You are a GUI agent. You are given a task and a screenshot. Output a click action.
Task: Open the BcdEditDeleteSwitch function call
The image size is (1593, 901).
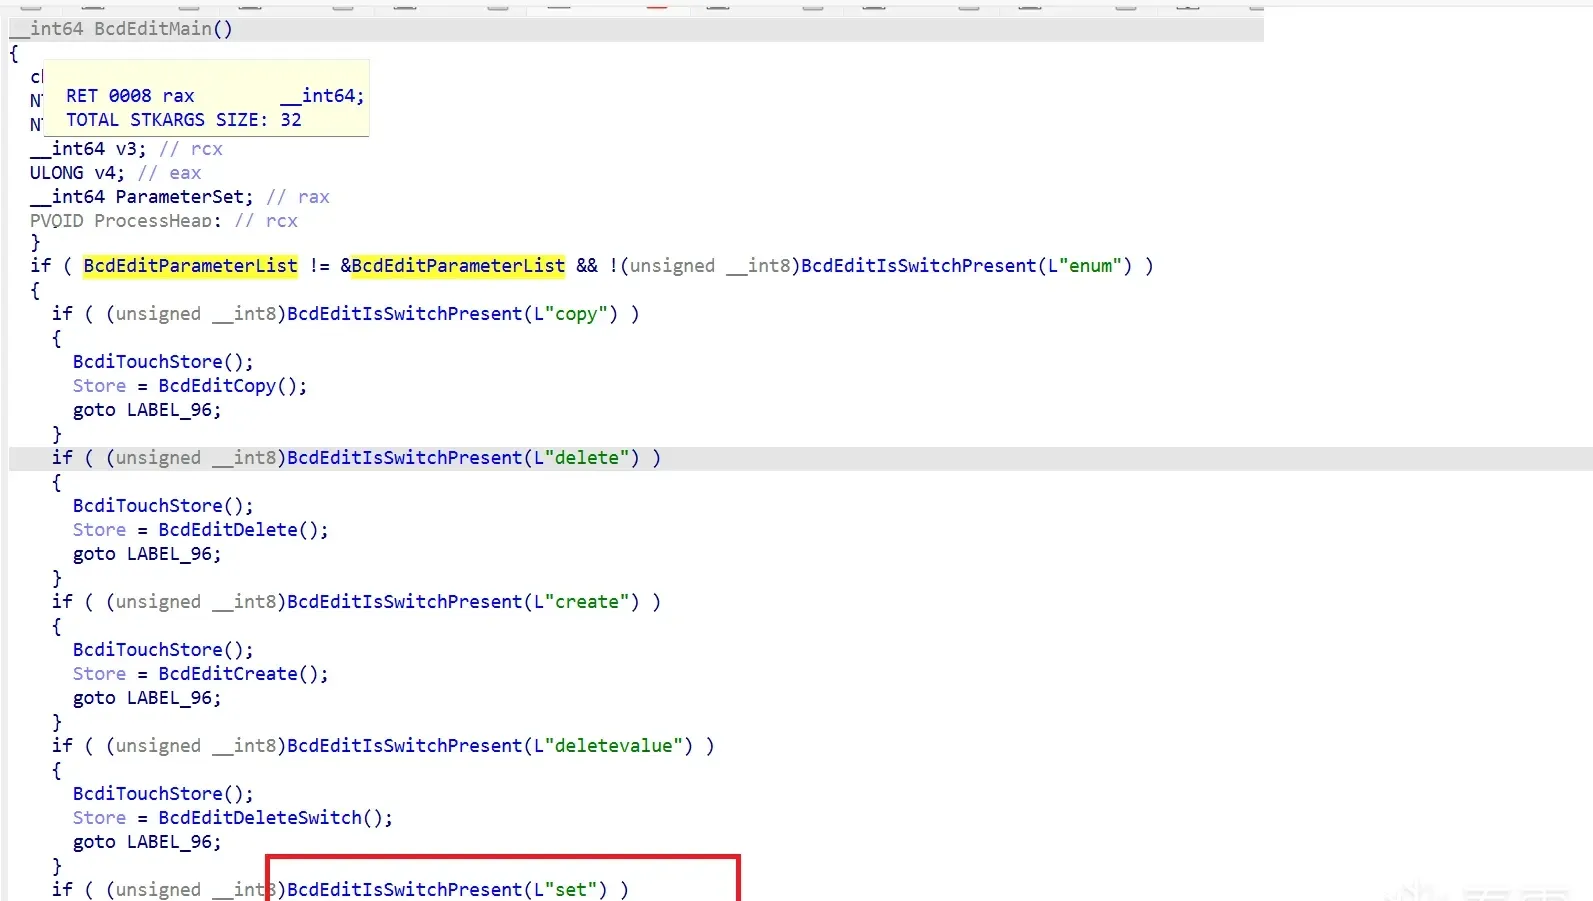[x=260, y=818]
